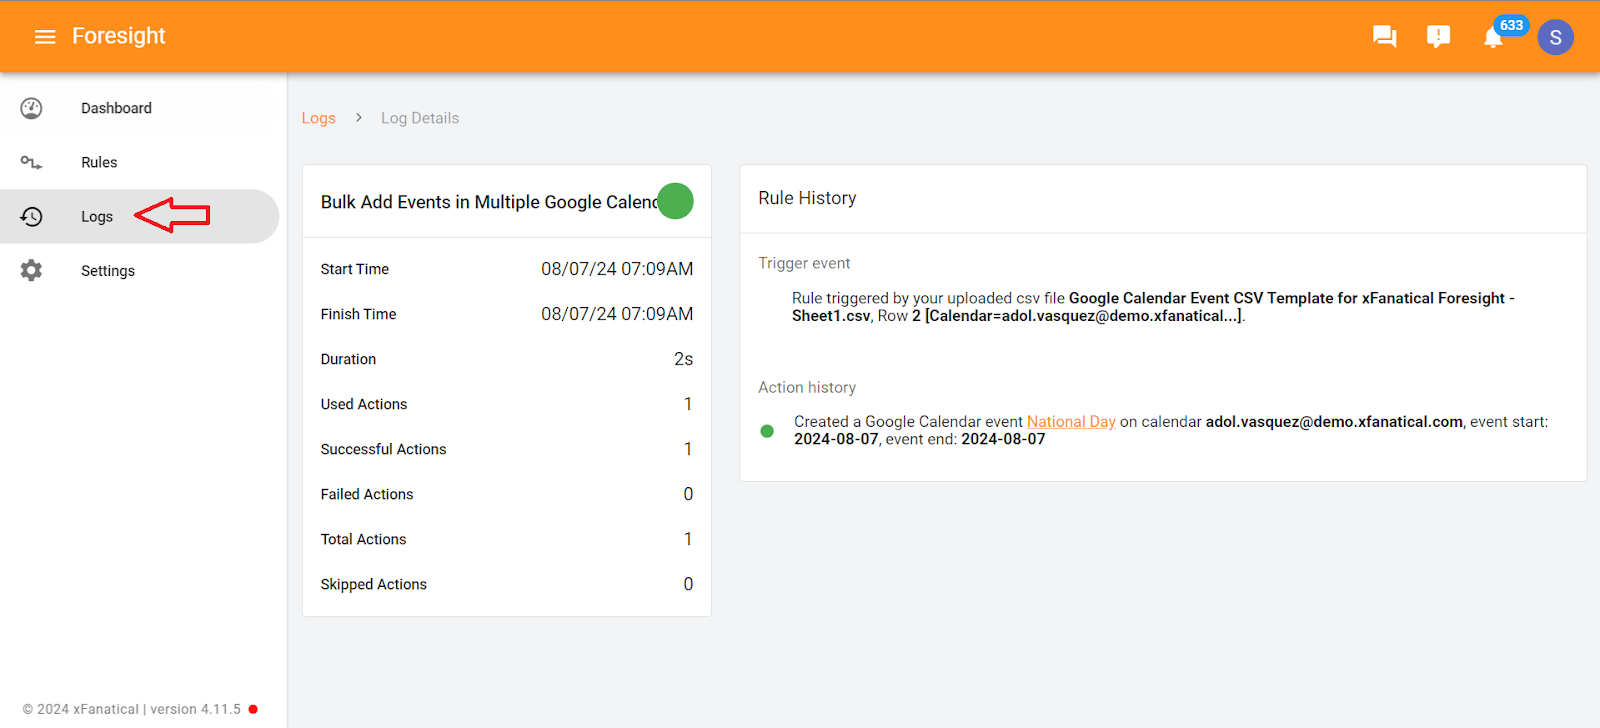Click the Trigger event label
The width and height of the screenshot is (1600, 728).
(x=804, y=263)
